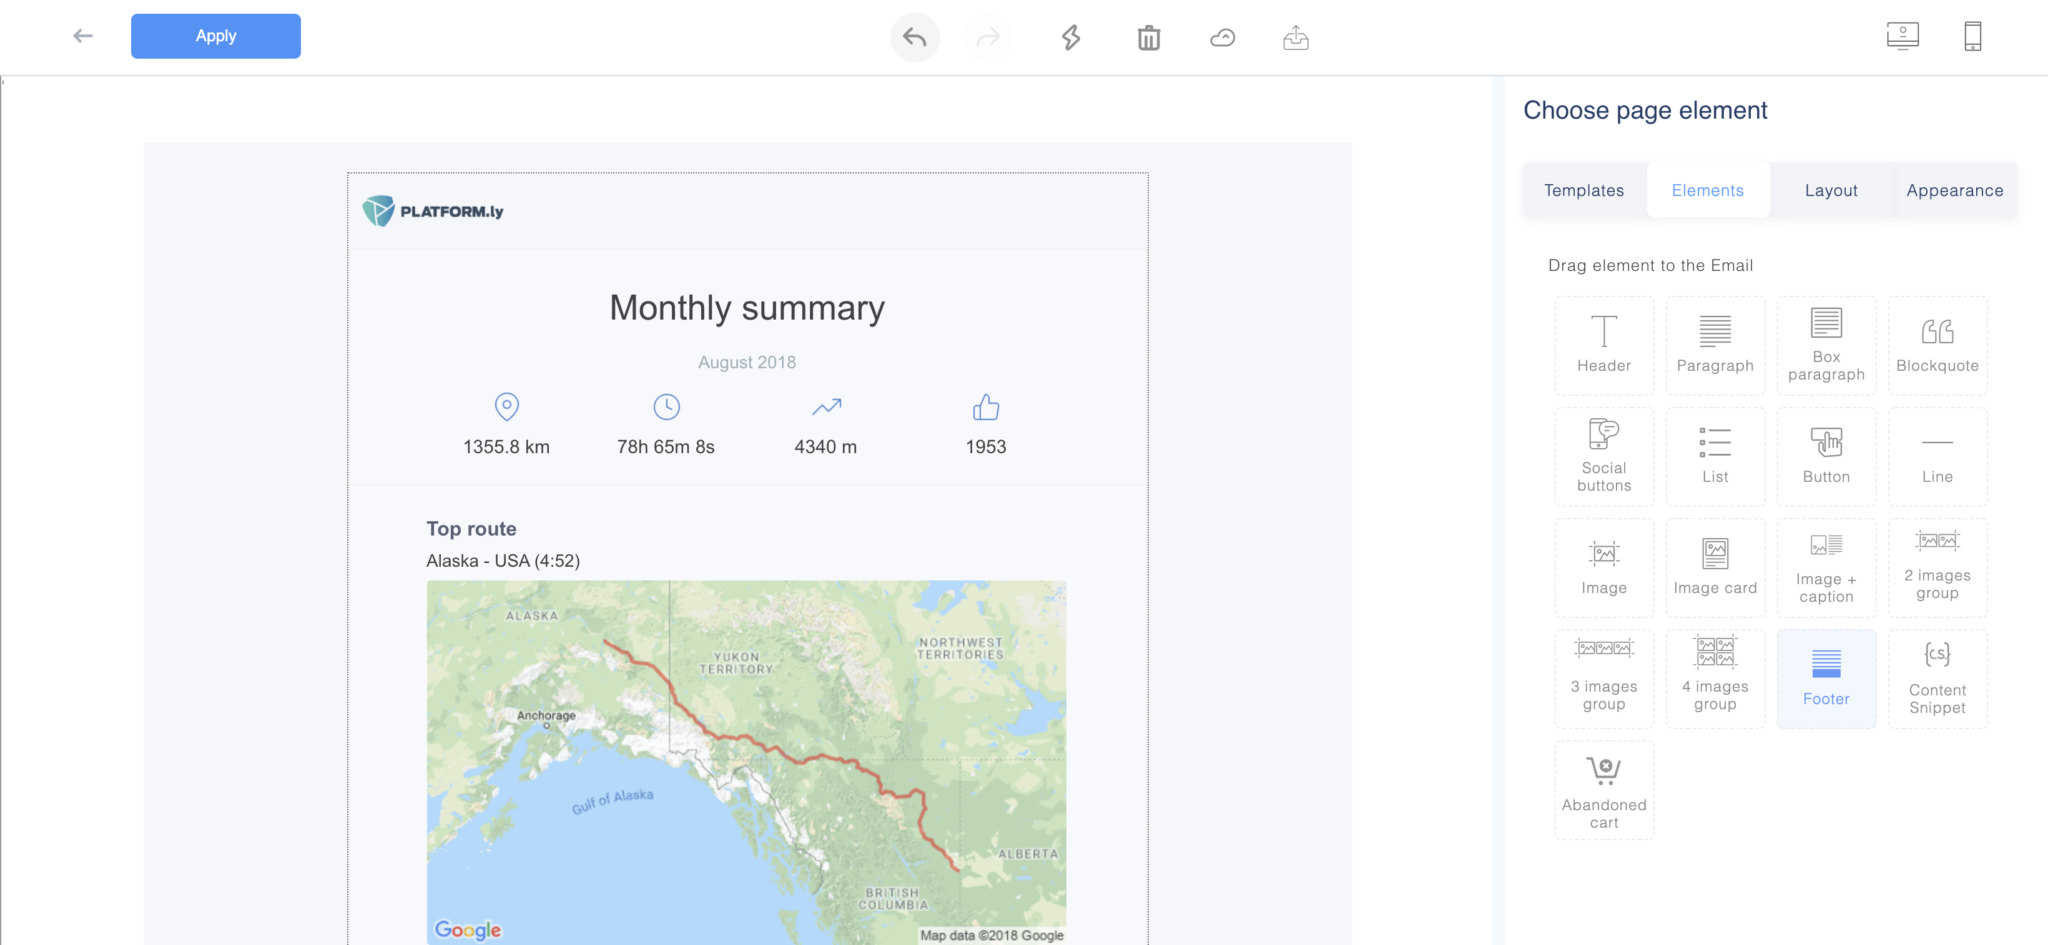
Task: Click the Apply button
Action: click(216, 36)
